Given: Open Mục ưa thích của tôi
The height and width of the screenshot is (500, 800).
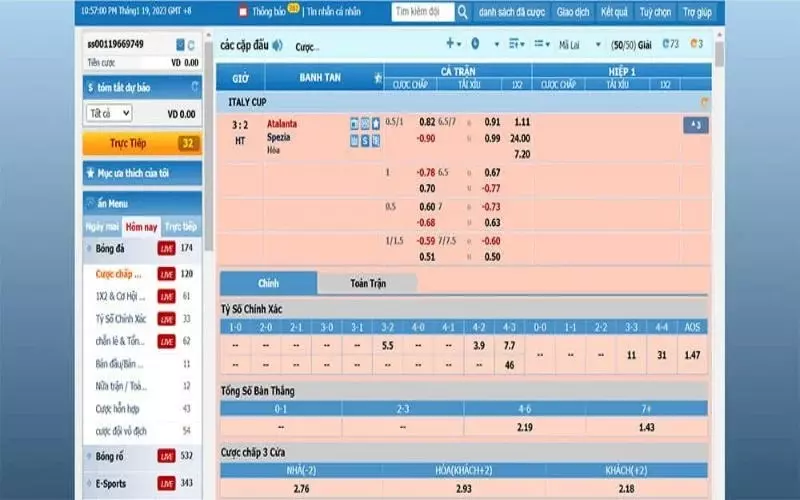Looking at the screenshot, I should pyautogui.click(x=142, y=173).
